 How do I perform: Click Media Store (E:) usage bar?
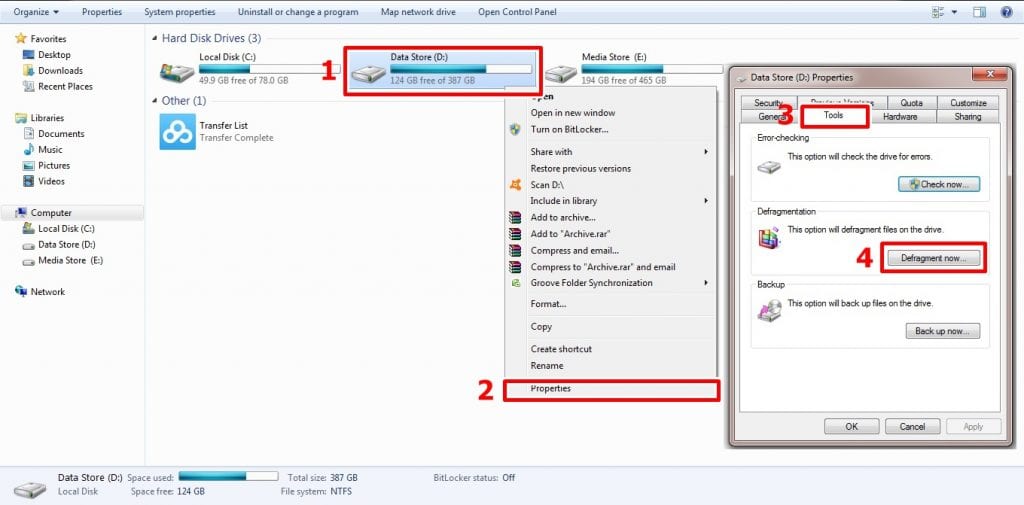652,69
